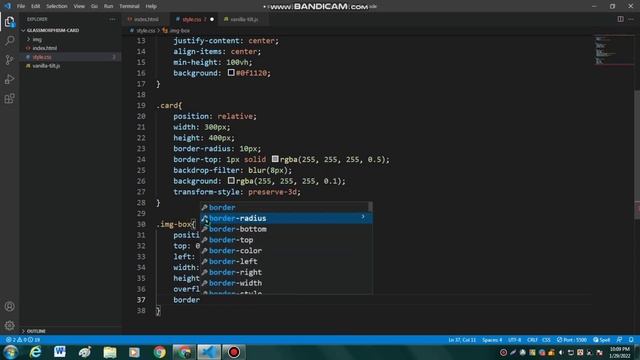
Task: Open the File menu
Action: click(21, 6)
